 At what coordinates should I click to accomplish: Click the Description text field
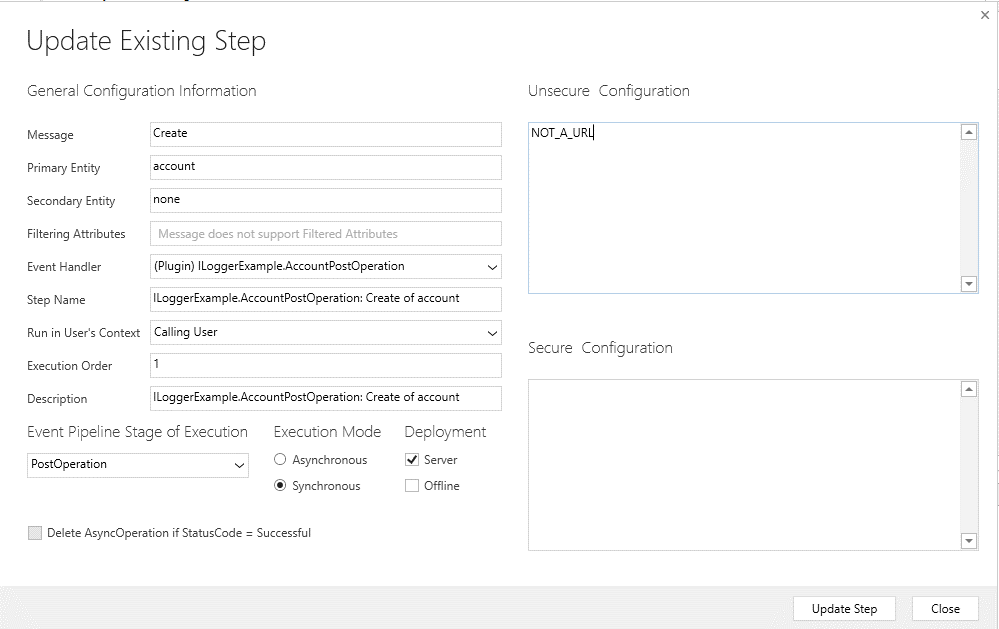(x=325, y=398)
